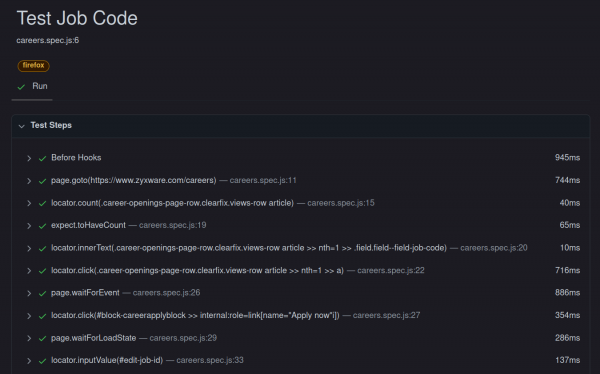Image resolution: width=600 pixels, height=374 pixels.
Task: Click the Test Steps header label
Action: 51,125
